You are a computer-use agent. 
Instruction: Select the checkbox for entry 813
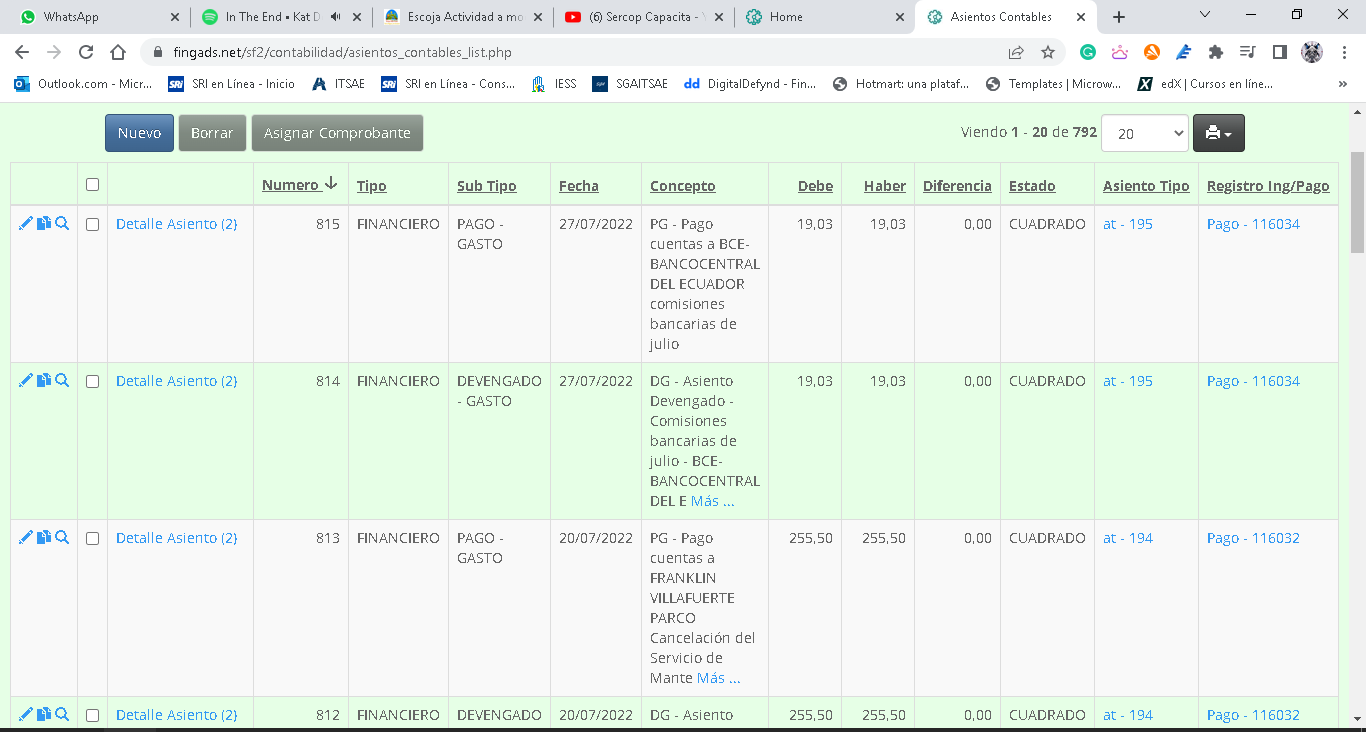click(92, 539)
